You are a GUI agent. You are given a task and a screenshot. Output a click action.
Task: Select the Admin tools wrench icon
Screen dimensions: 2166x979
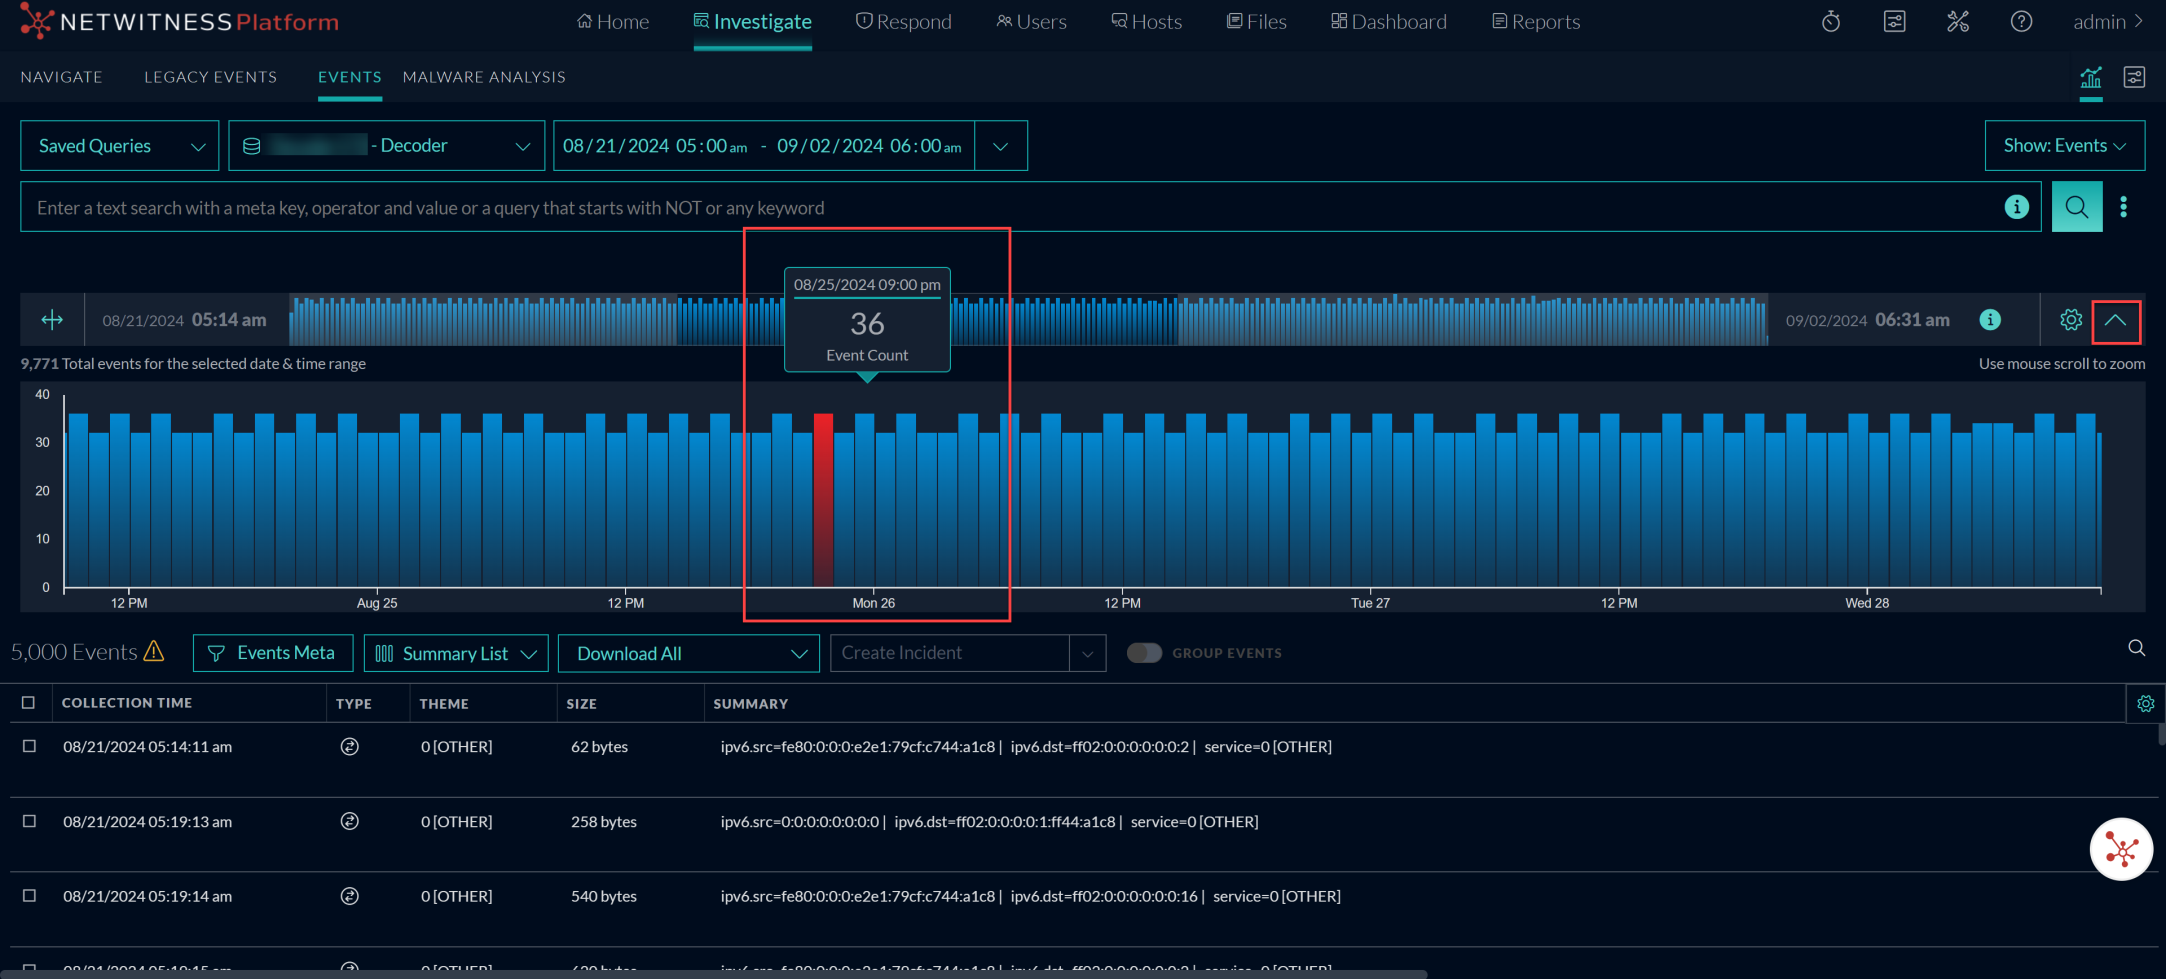[x=1958, y=21]
